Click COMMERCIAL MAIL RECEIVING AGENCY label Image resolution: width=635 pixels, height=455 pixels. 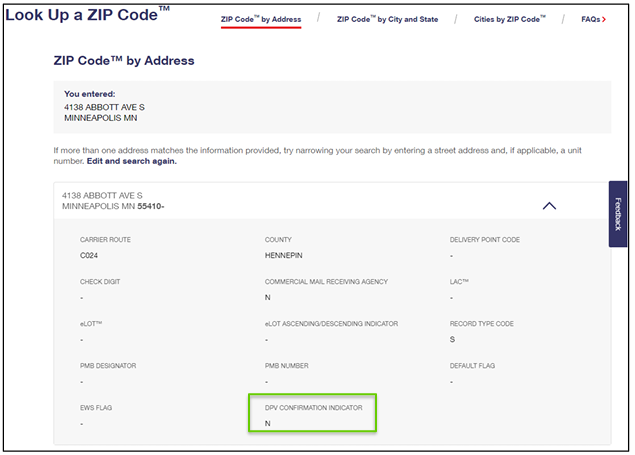(x=326, y=282)
